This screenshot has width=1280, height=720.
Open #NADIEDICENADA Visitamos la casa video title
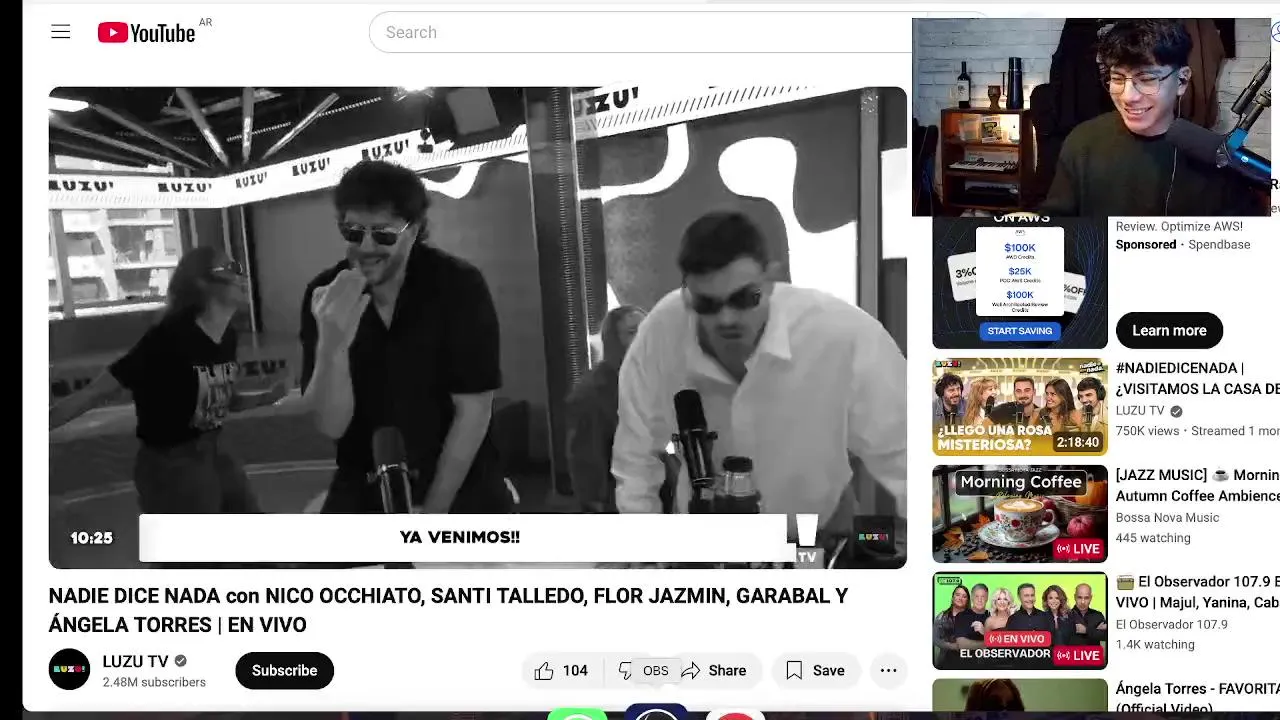[1198, 378]
